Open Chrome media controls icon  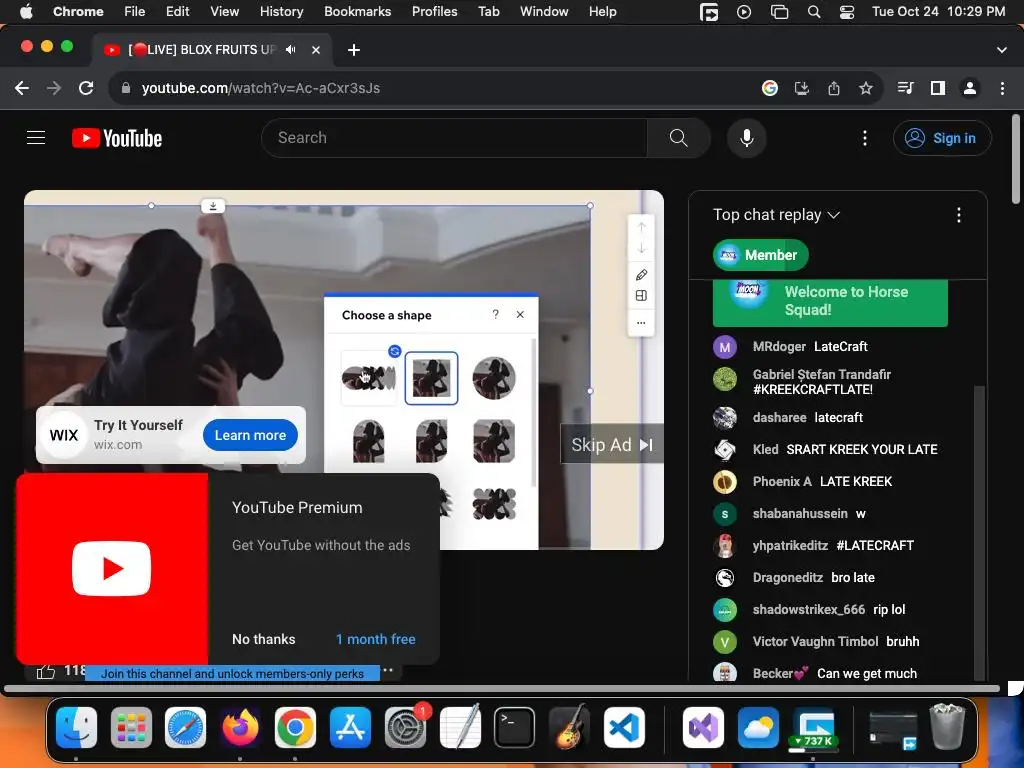[x=905, y=88]
